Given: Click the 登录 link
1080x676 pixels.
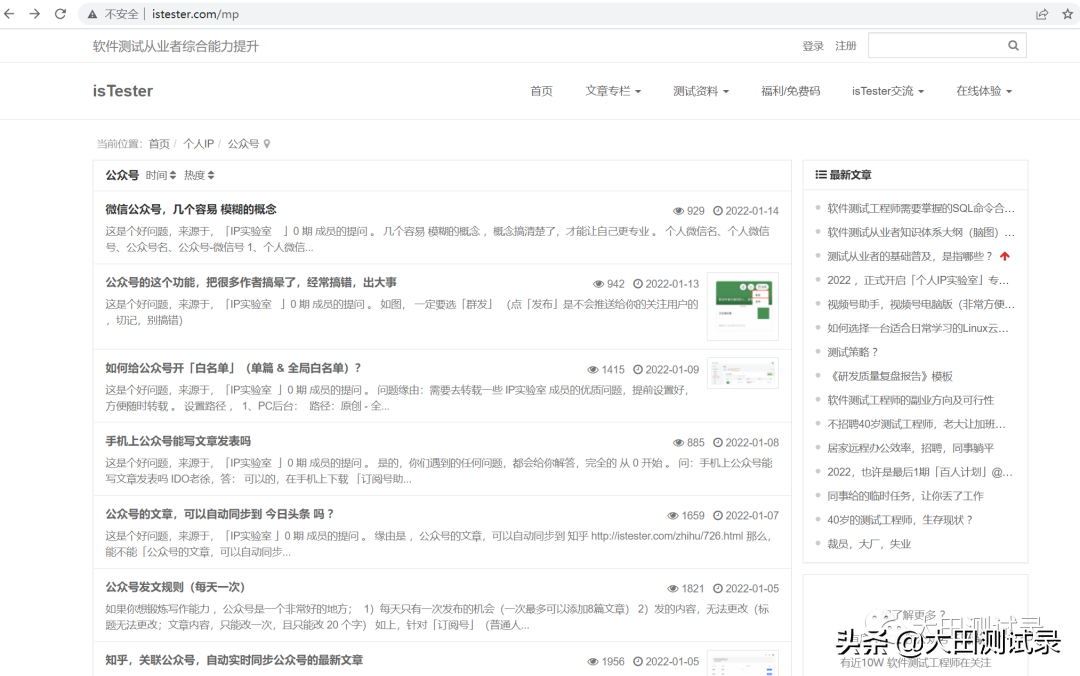Looking at the screenshot, I should [813, 46].
